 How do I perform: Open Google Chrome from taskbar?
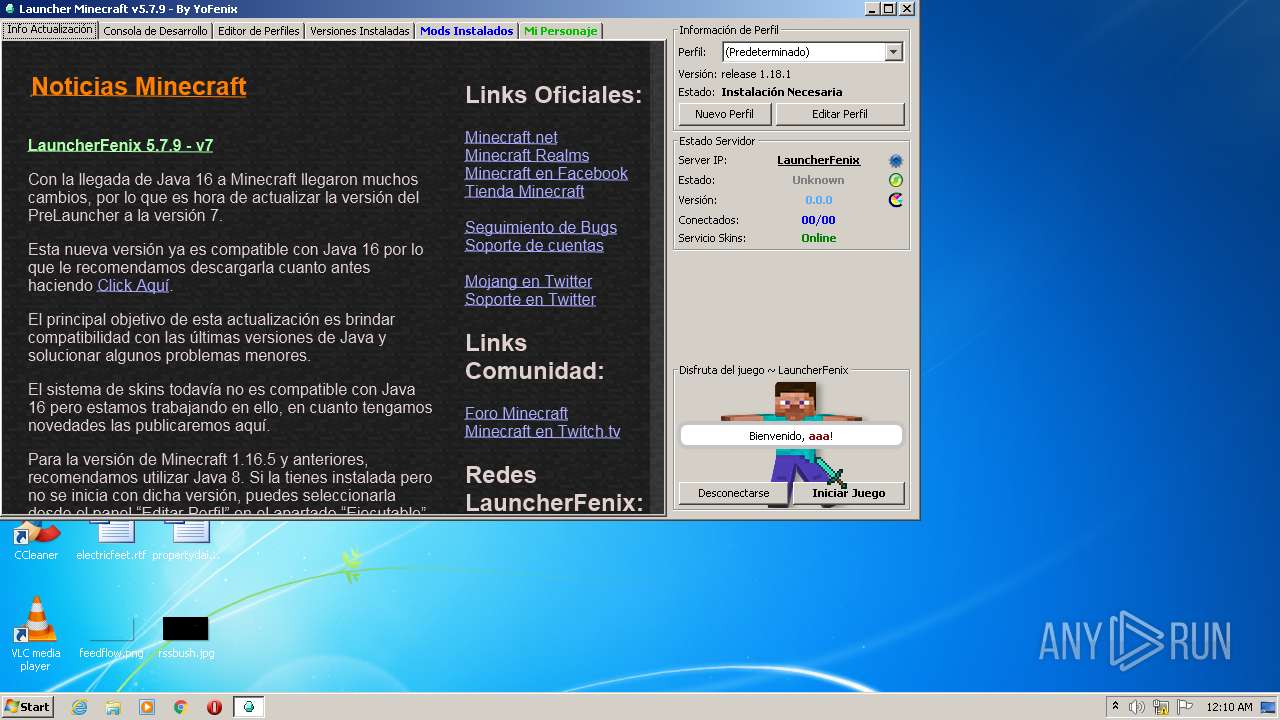click(x=181, y=707)
